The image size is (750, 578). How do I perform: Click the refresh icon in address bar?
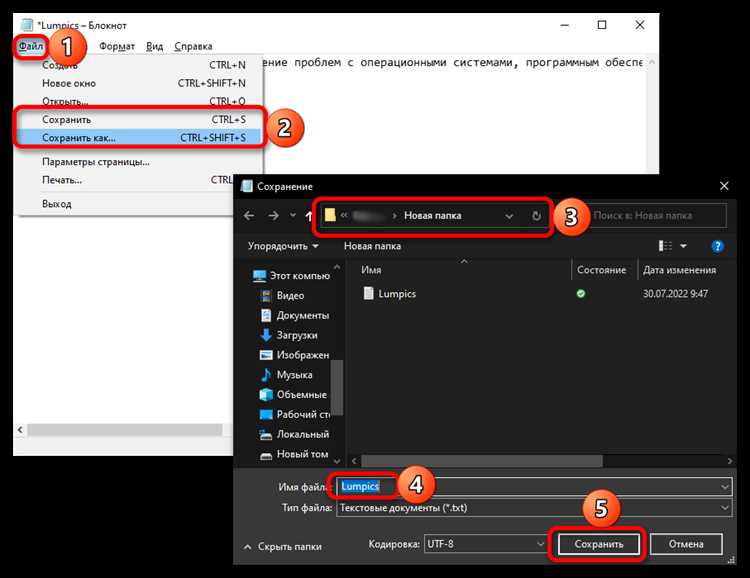(x=536, y=216)
